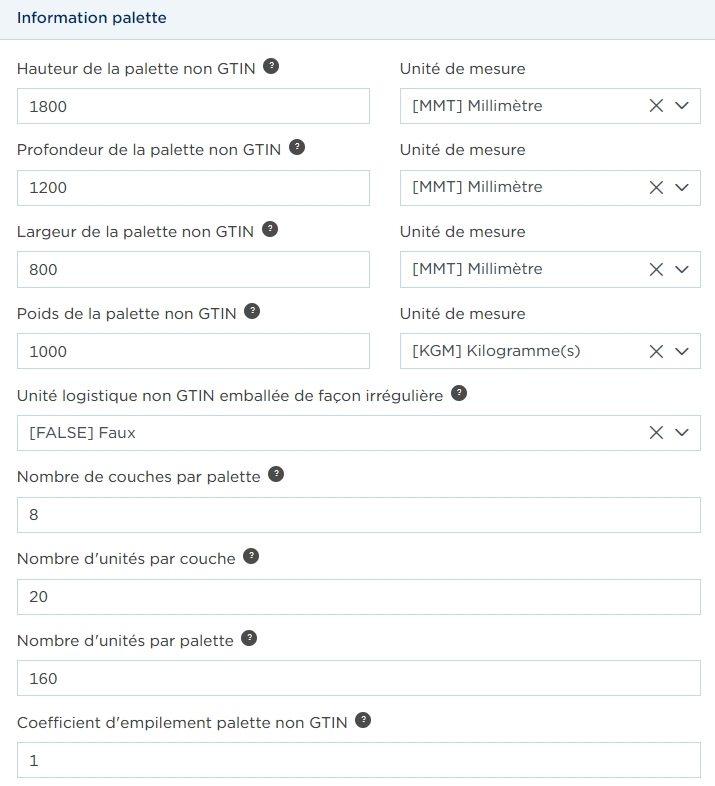The width and height of the screenshot is (715, 786).
Task: Clear the height unit Millimètre selection
Action: [656, 106]
